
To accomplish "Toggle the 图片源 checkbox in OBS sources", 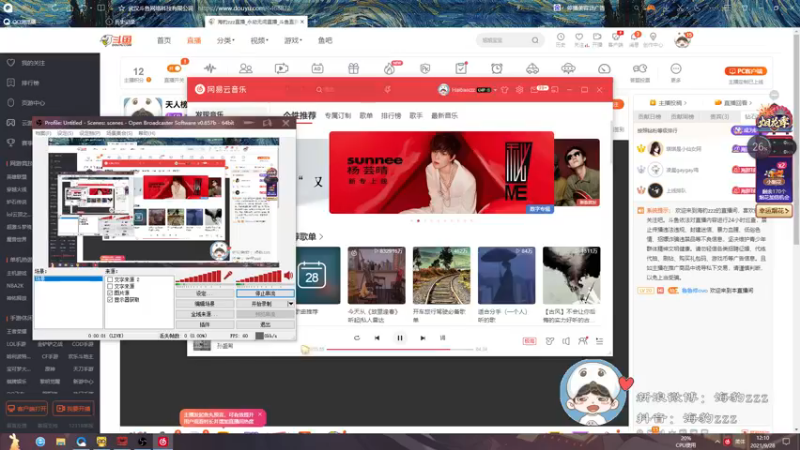I will (x=110, y=293).
